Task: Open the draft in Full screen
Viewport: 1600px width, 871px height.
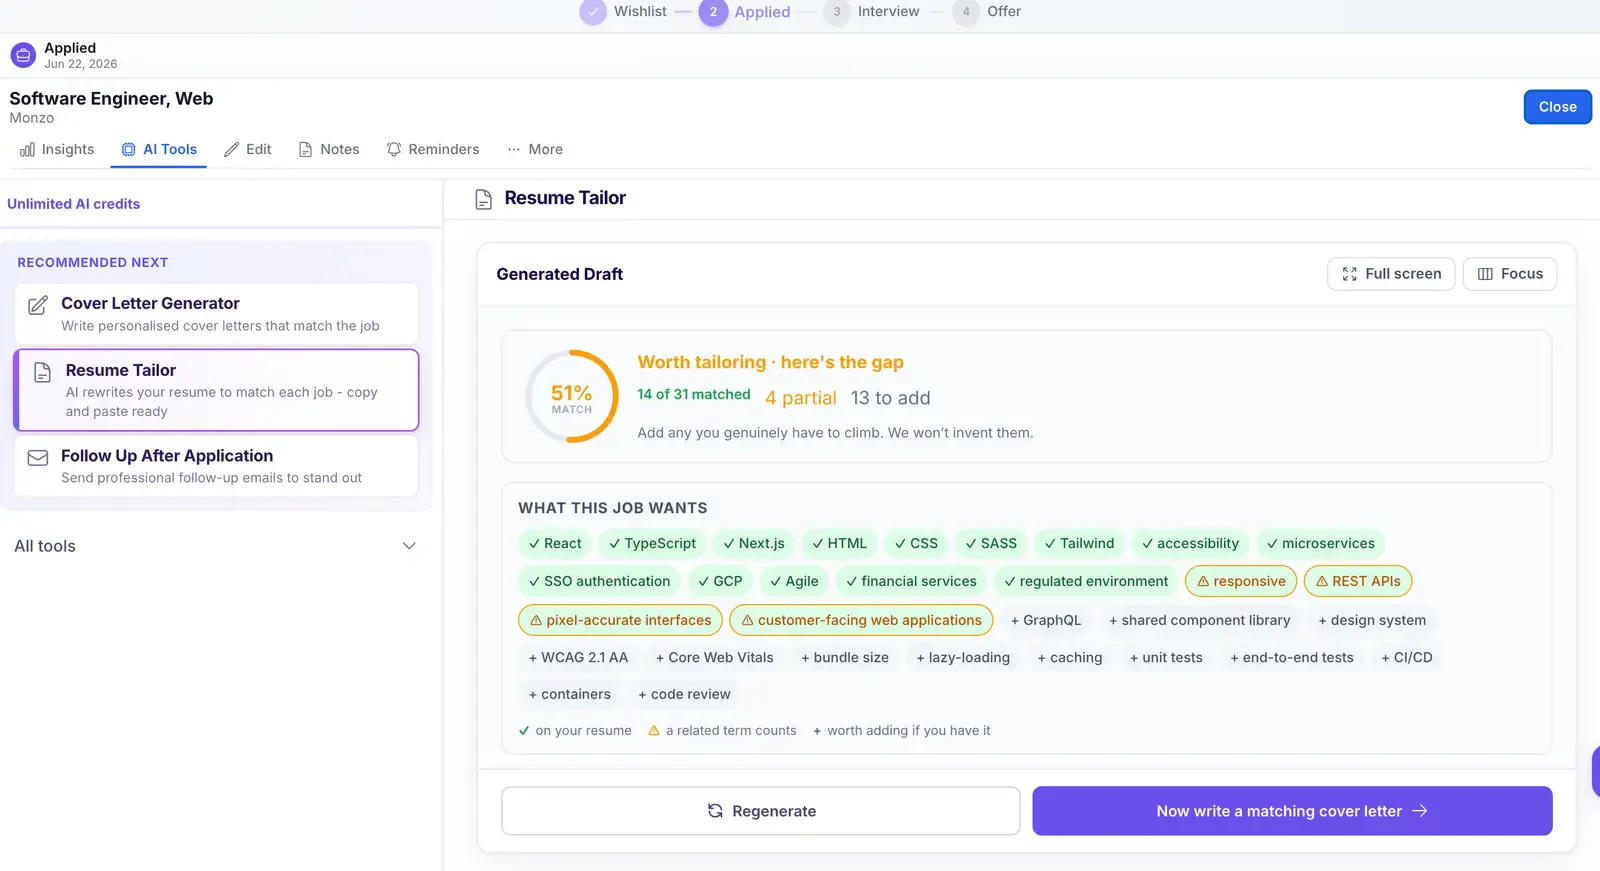Action: pos(1391,274)
